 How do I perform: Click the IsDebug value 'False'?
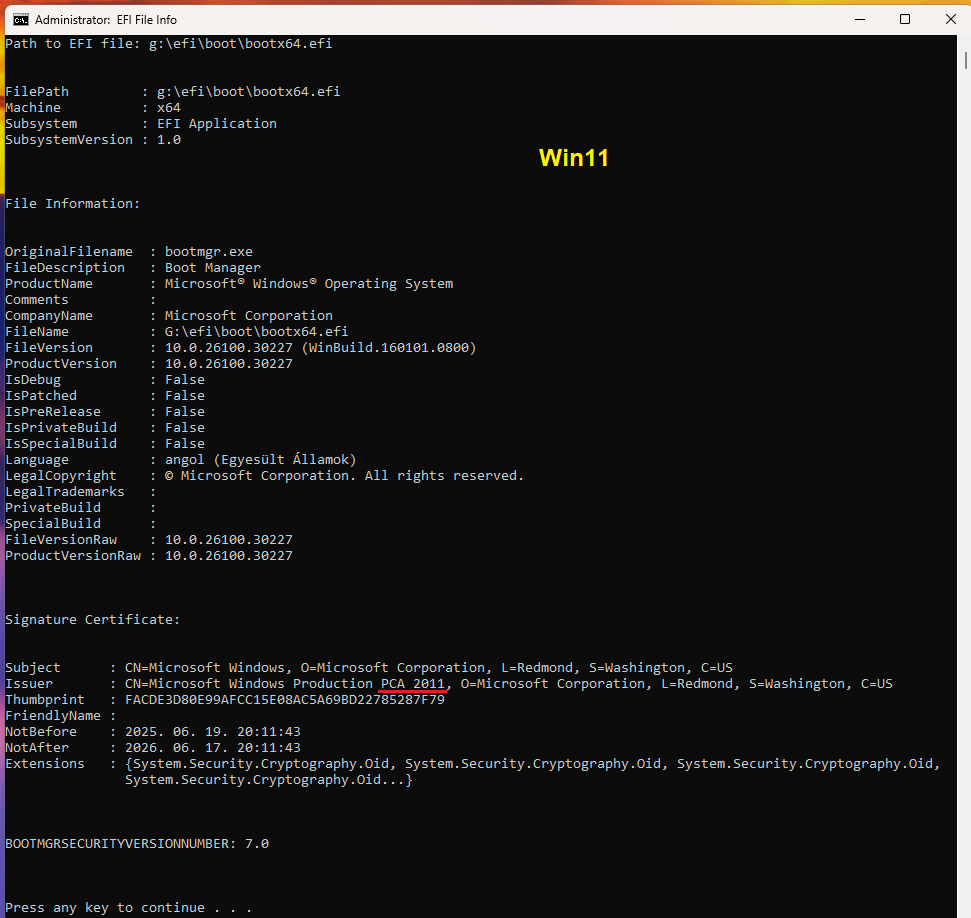(185, 380)
